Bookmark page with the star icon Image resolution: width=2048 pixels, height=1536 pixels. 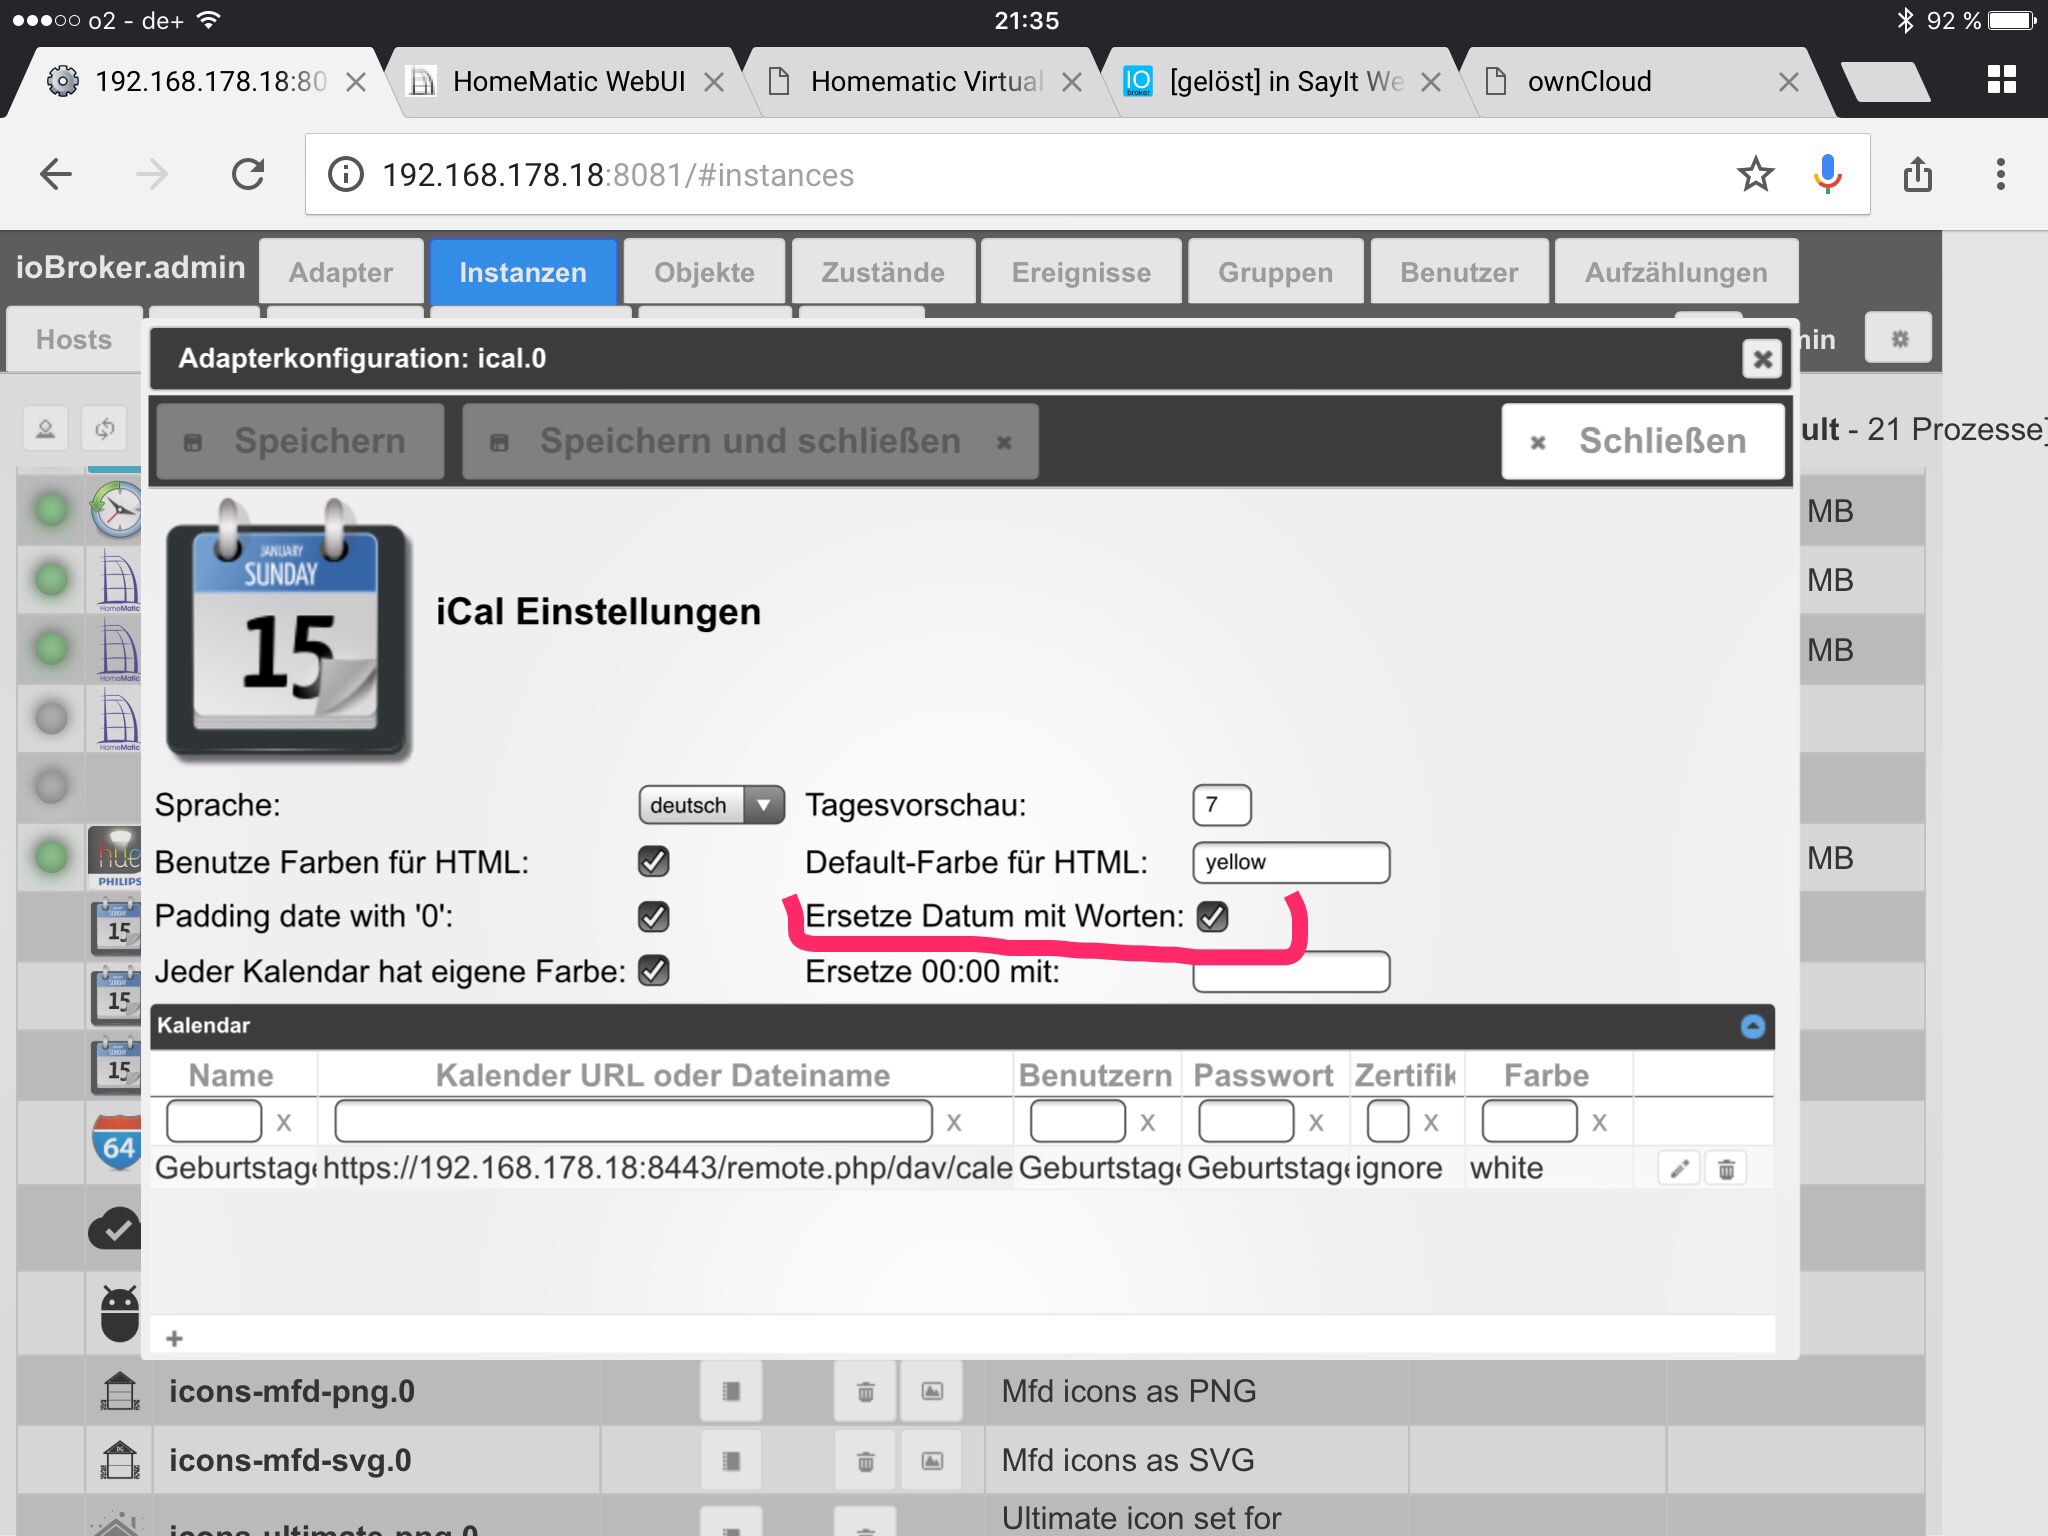pos(1755,175)
